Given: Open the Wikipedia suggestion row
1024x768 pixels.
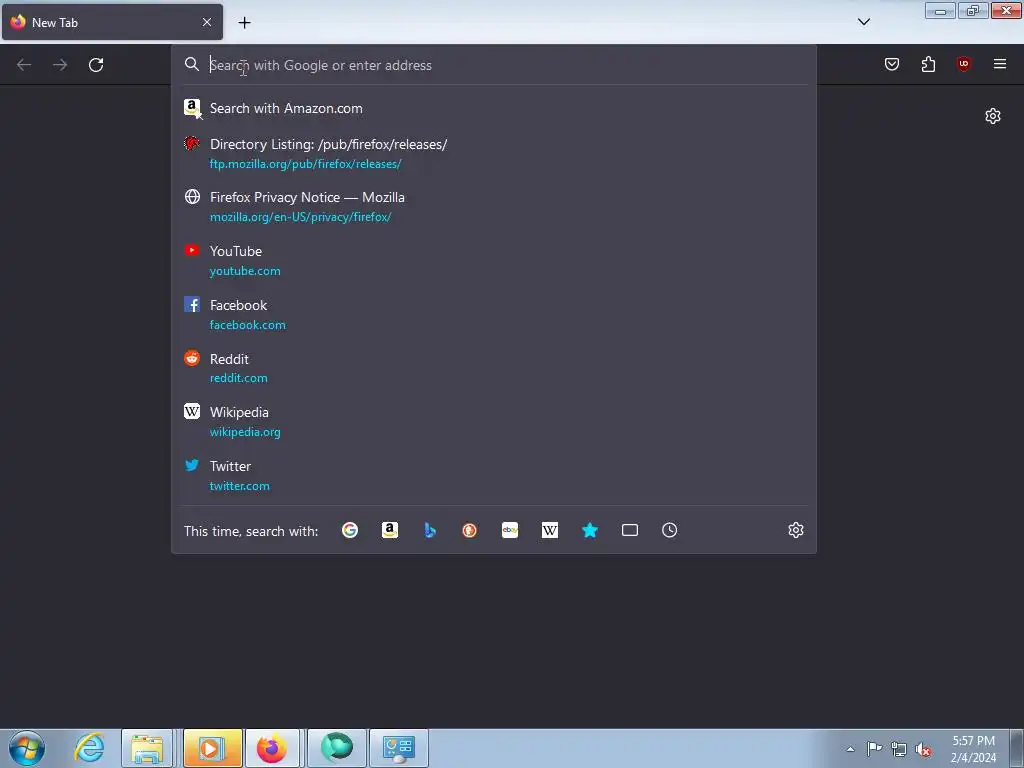Looking at the screenshot, I should pos(494,422).
